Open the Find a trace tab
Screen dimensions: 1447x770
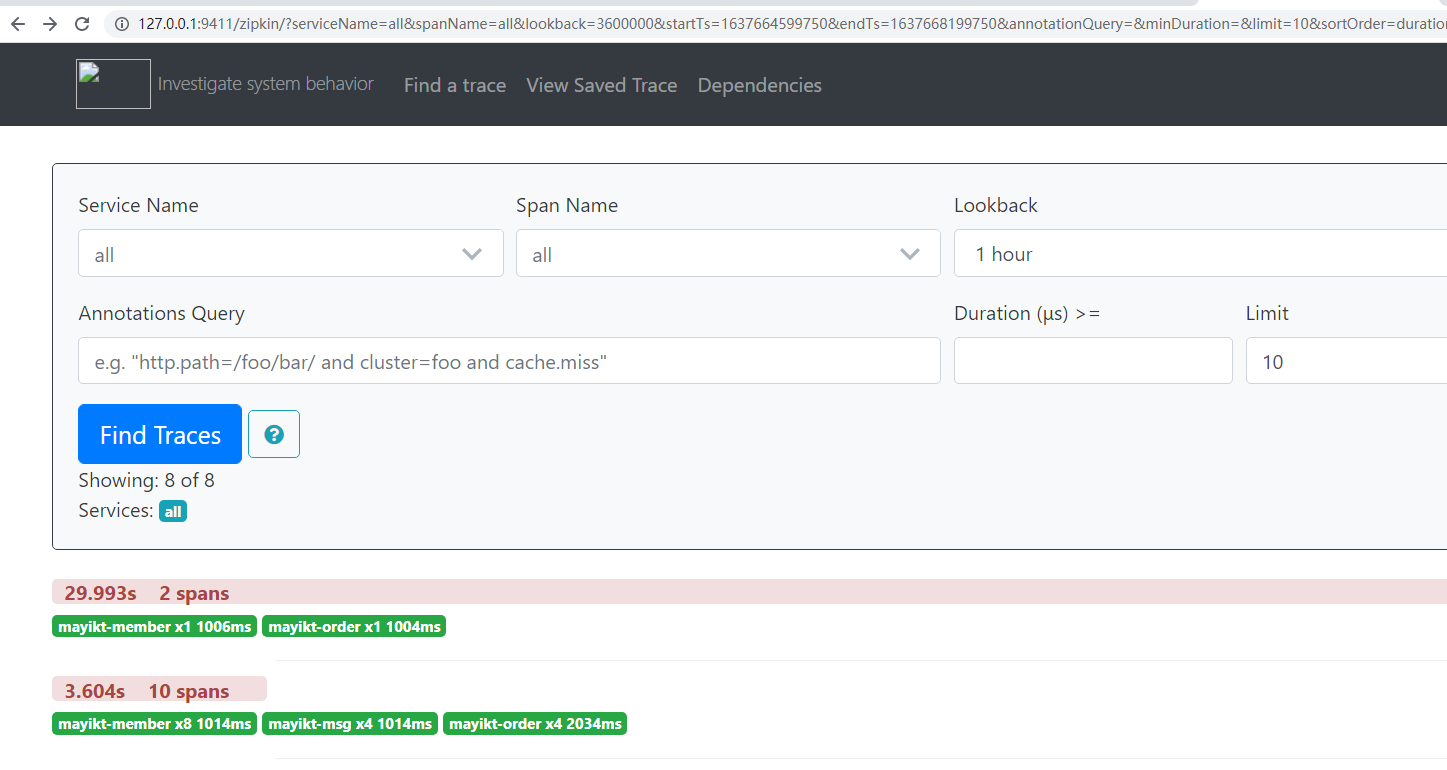point(455,85)
